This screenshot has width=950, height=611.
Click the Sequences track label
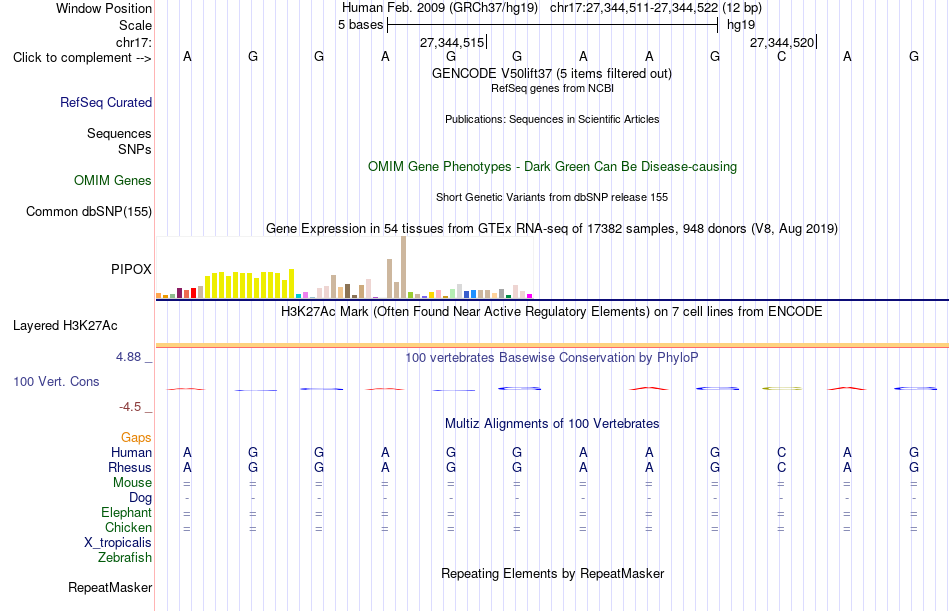click(x=119, y=133)
